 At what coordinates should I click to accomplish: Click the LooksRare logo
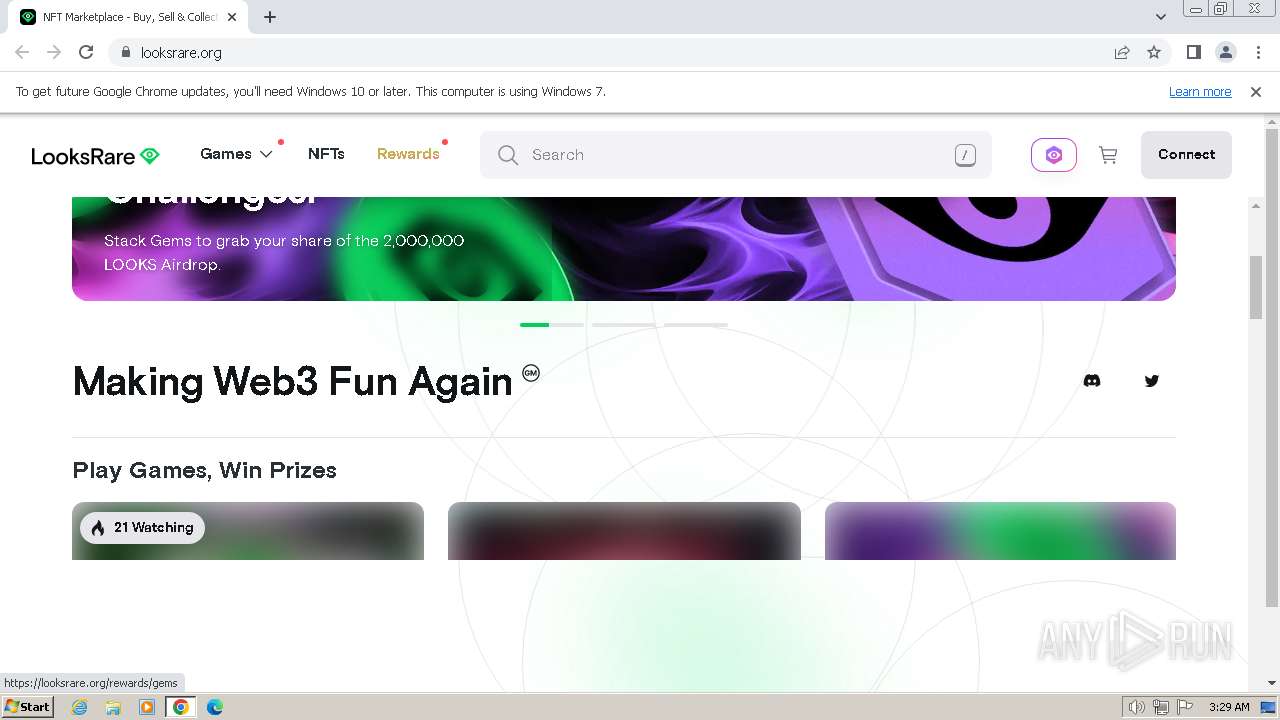click(96, 155)
